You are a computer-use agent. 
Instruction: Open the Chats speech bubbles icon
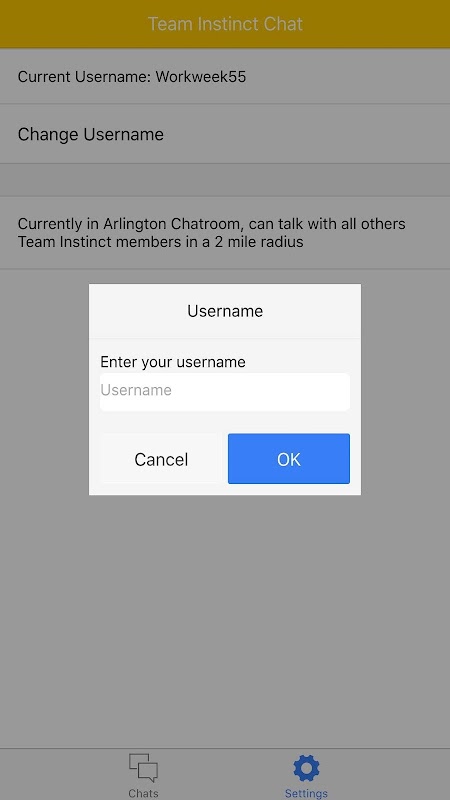coord(143,767)
